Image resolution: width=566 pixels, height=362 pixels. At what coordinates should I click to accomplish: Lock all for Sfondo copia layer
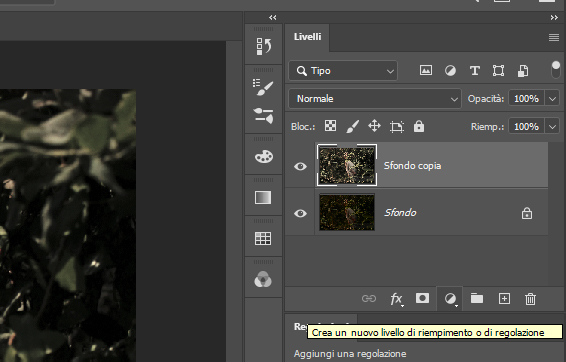point(419,126)
